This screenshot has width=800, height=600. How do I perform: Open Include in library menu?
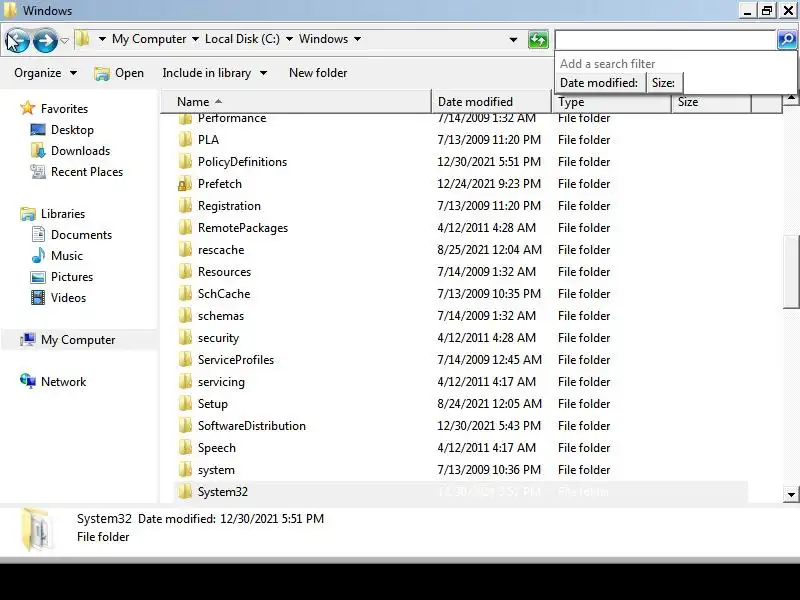point(214,73)
